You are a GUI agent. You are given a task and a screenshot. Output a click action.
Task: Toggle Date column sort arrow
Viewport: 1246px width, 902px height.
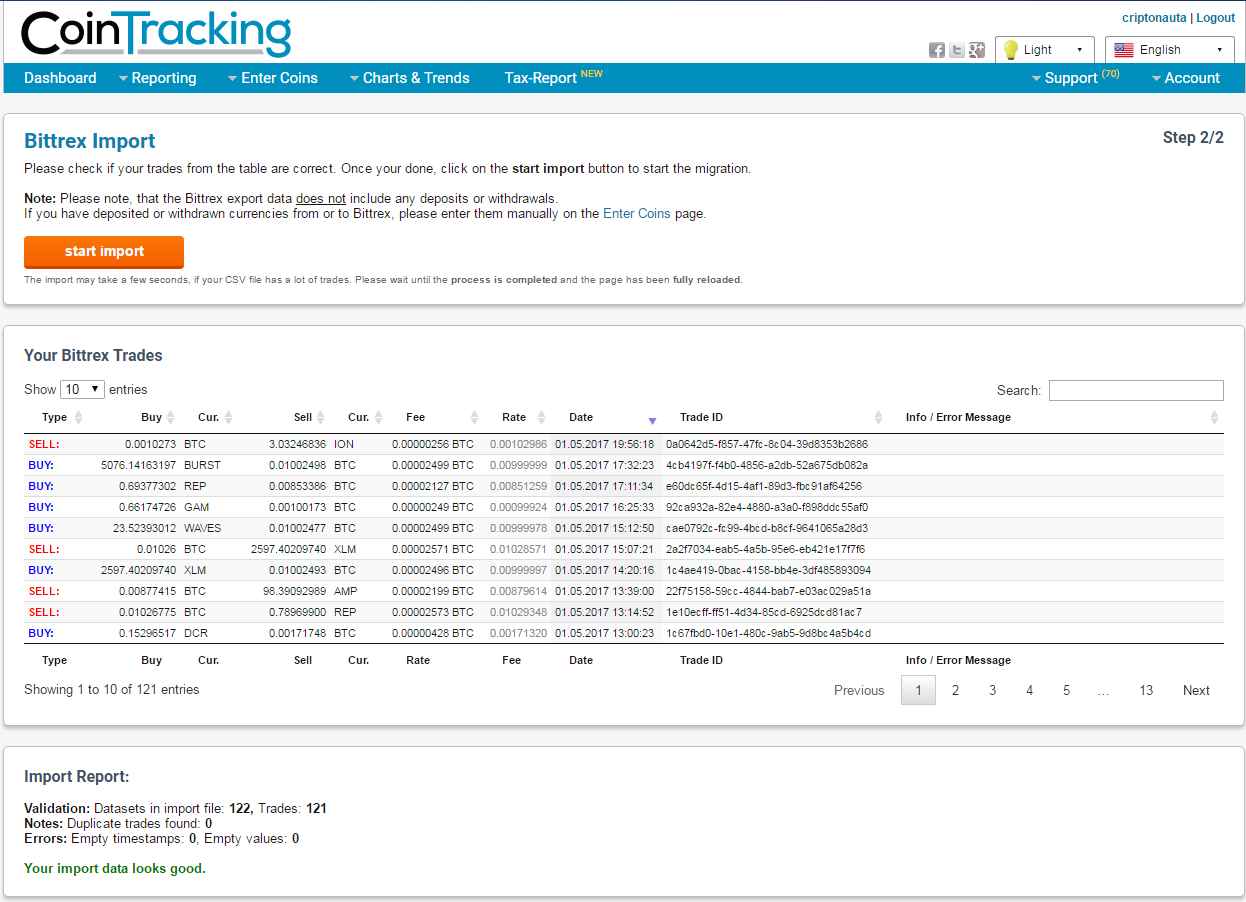[652, 420]
